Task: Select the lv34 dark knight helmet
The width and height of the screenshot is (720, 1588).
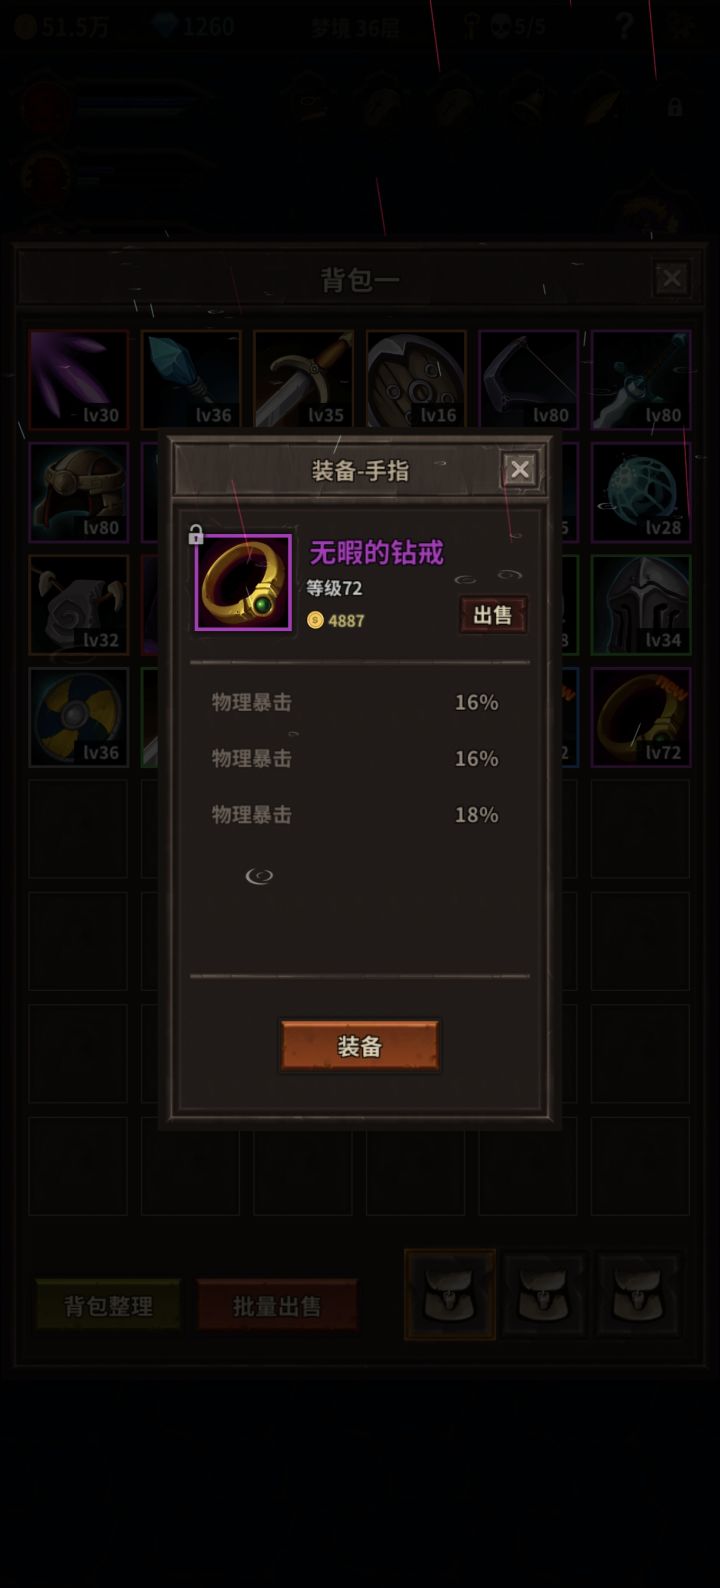Action: 641,605
